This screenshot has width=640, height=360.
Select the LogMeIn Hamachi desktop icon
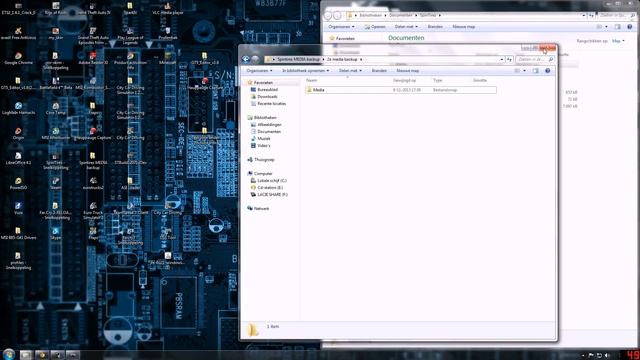[x=18, y=108]
